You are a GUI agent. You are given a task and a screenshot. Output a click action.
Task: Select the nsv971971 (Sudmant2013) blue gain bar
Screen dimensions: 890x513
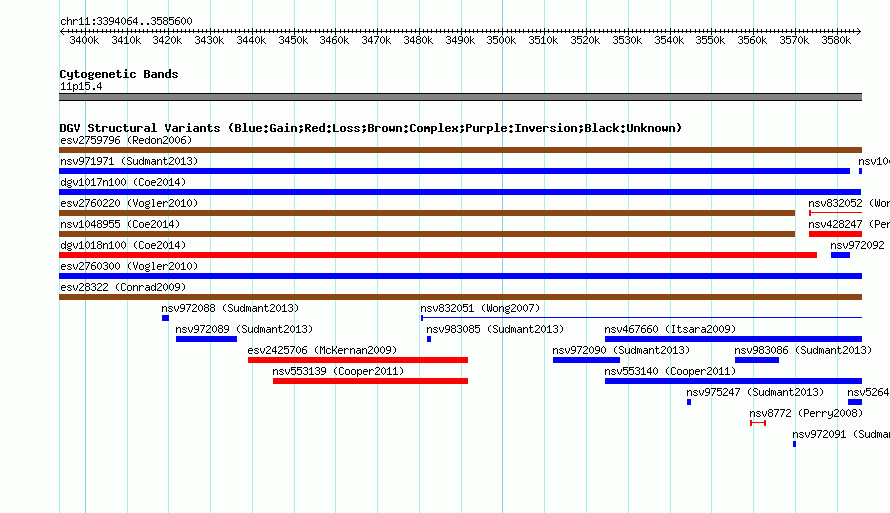click(x=455, y=171)
